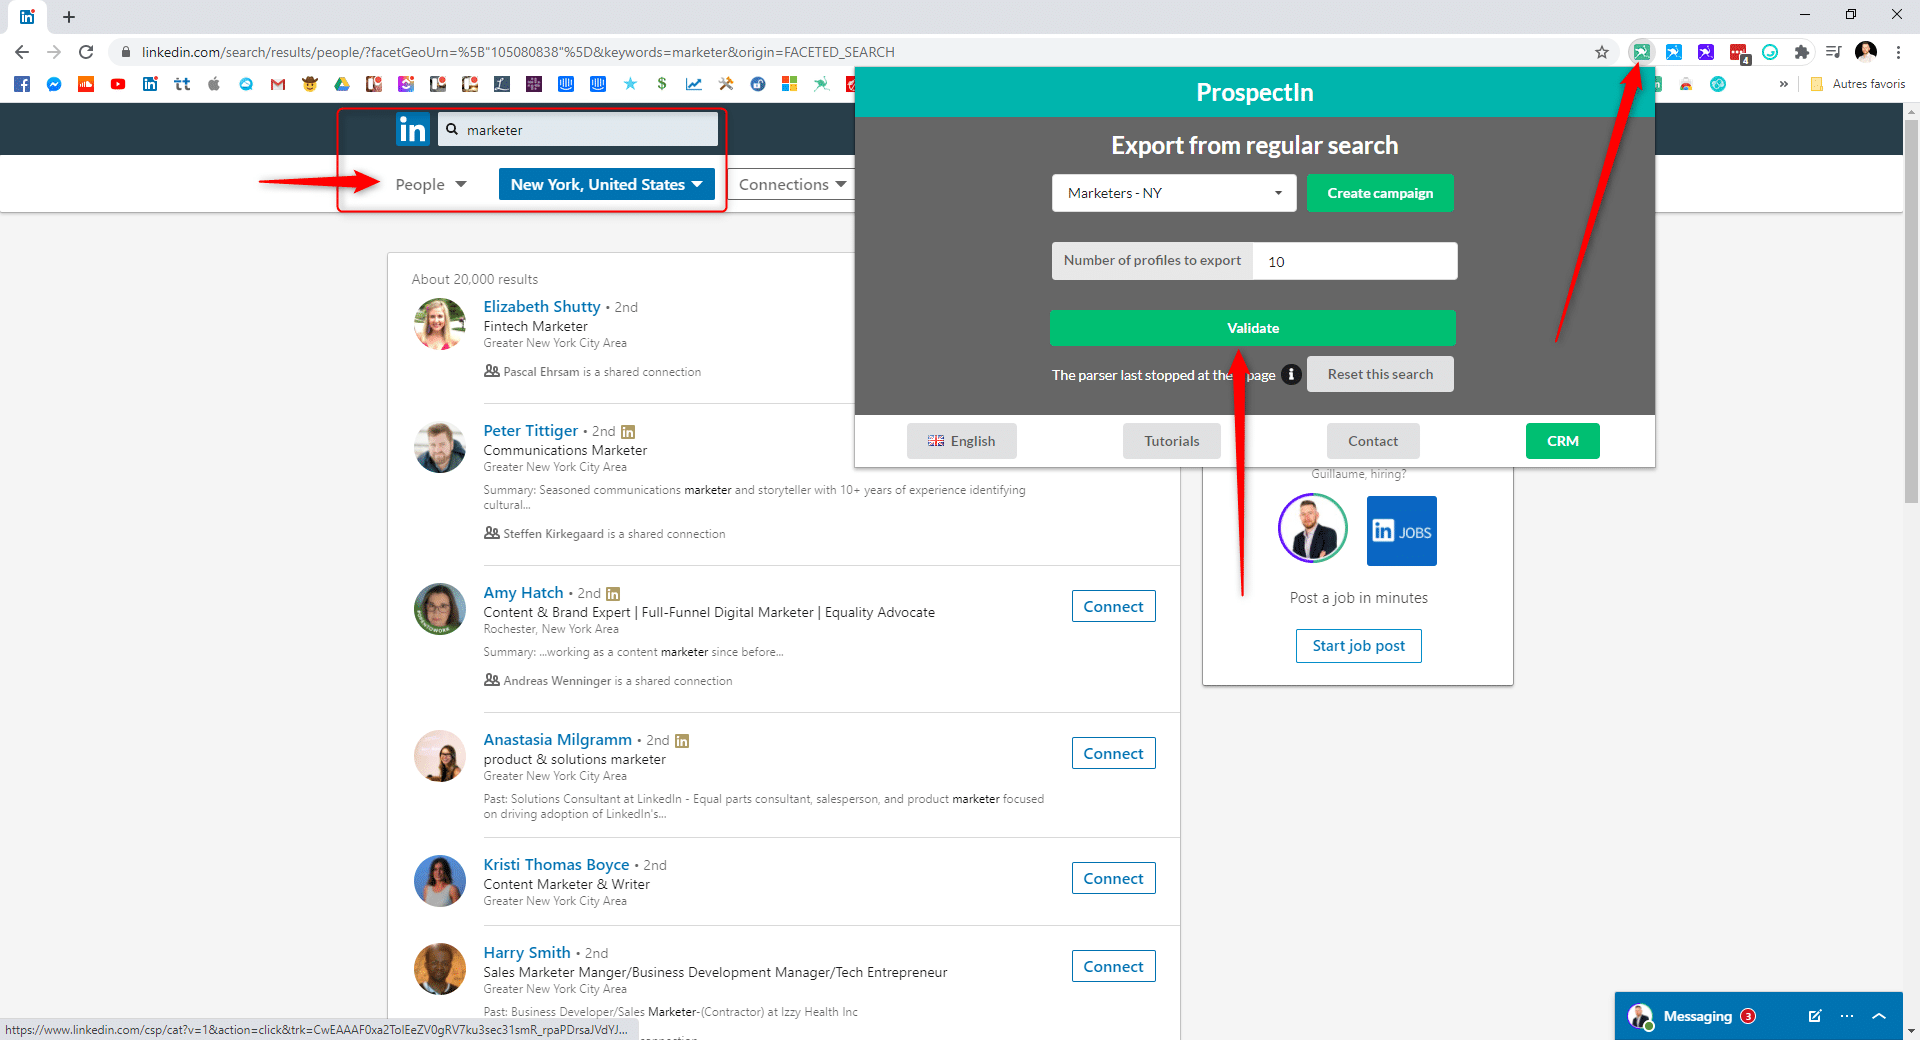Open ProspectIn Tutorials
This screenshot has height=1040, width=1920.
1171,441
